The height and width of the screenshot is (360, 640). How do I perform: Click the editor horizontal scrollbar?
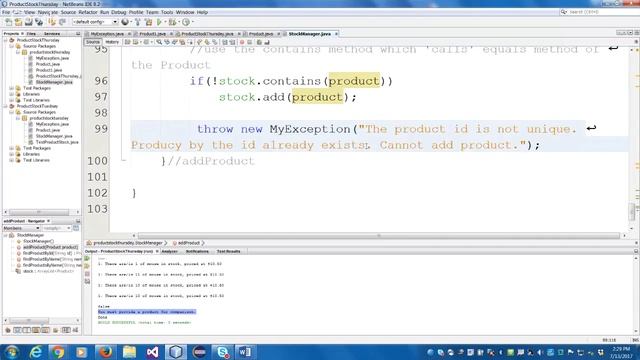(380, 236)
